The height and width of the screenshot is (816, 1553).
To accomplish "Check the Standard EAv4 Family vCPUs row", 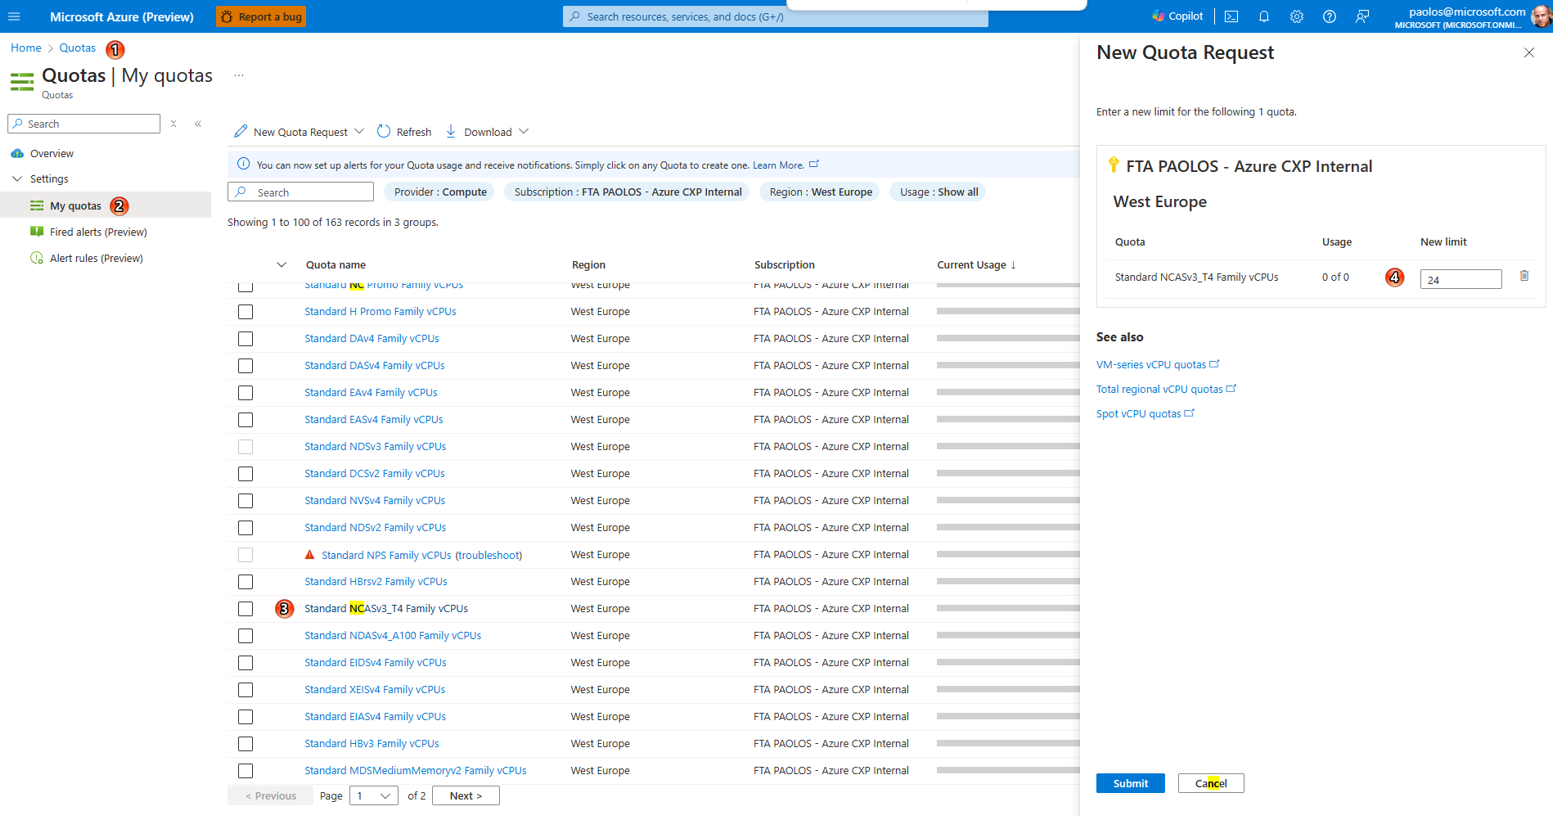I will coord(245,393).
